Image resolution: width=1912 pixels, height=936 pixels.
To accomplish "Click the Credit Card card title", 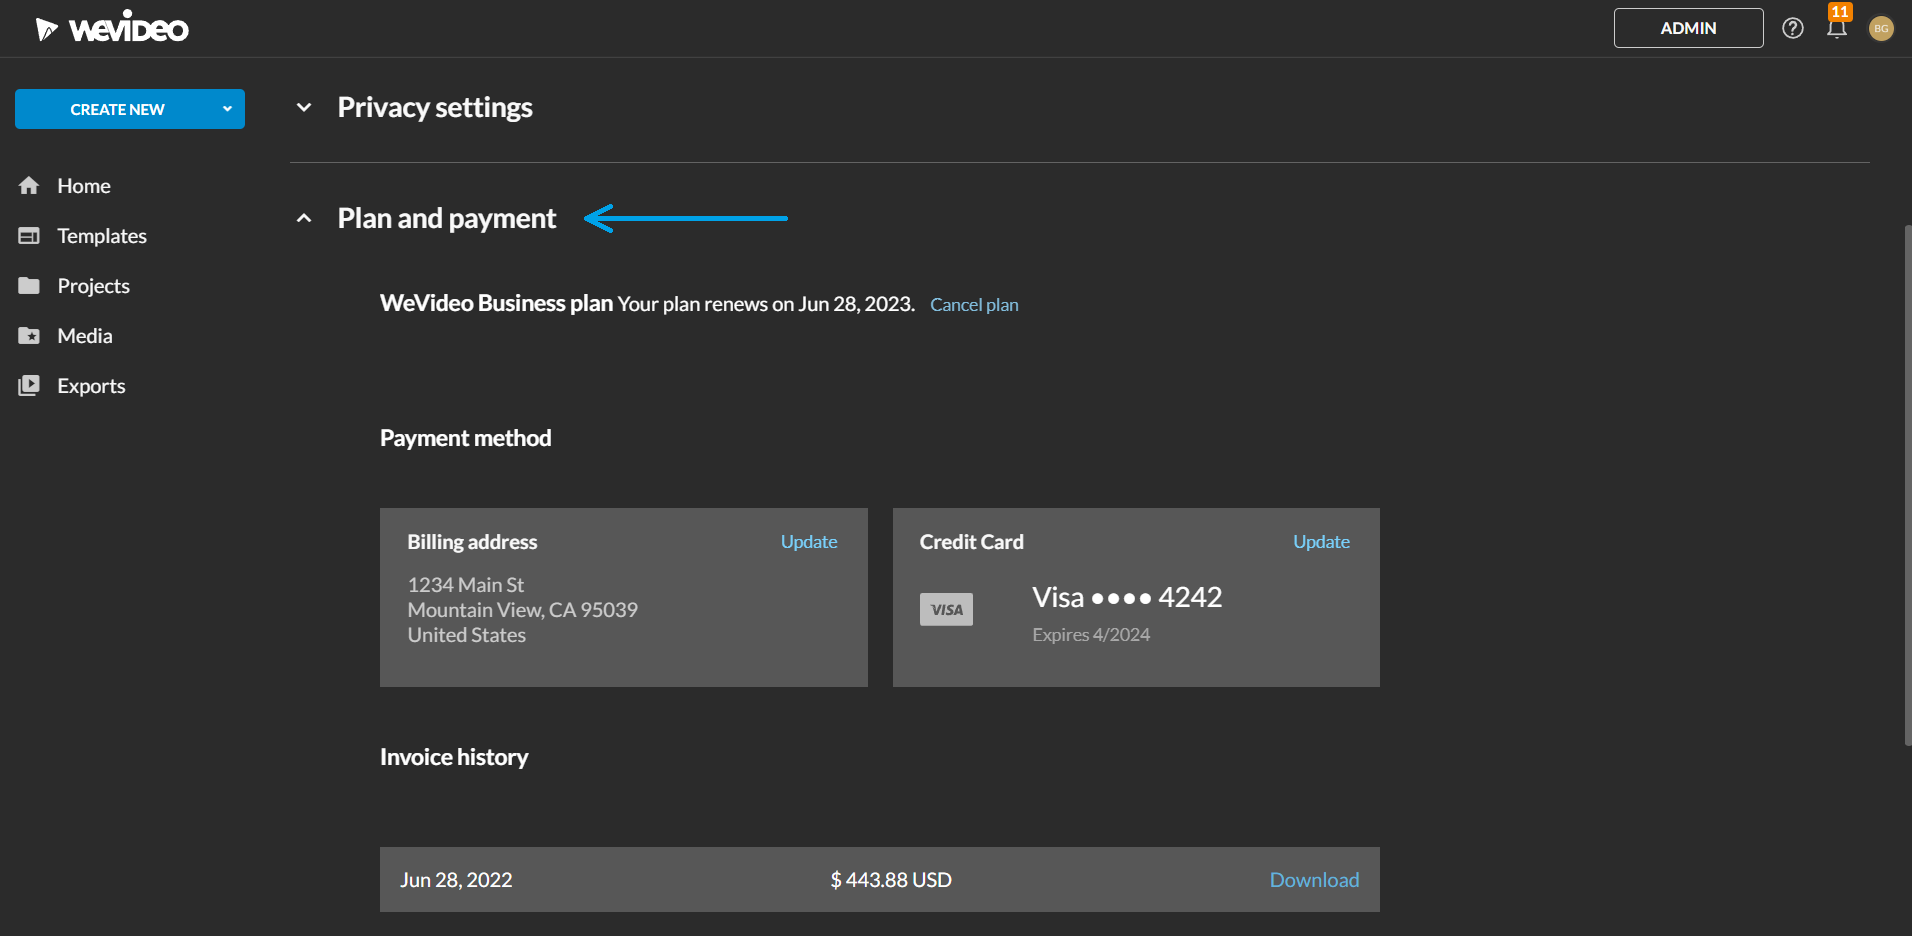I will 971,542.
